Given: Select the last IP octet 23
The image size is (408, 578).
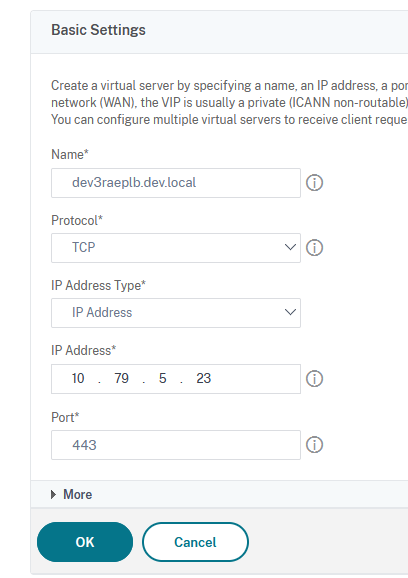Looking at the screenshot, I should 203,379.
